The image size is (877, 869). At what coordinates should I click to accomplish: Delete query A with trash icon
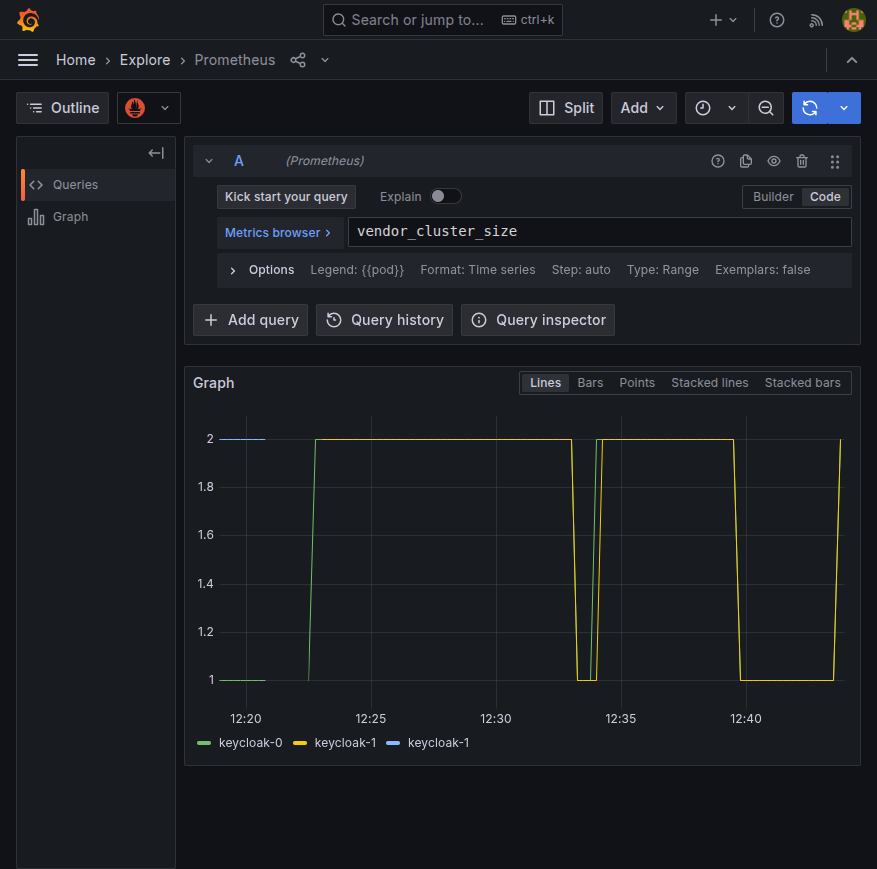pyautogui.click(x=801, y=162)
